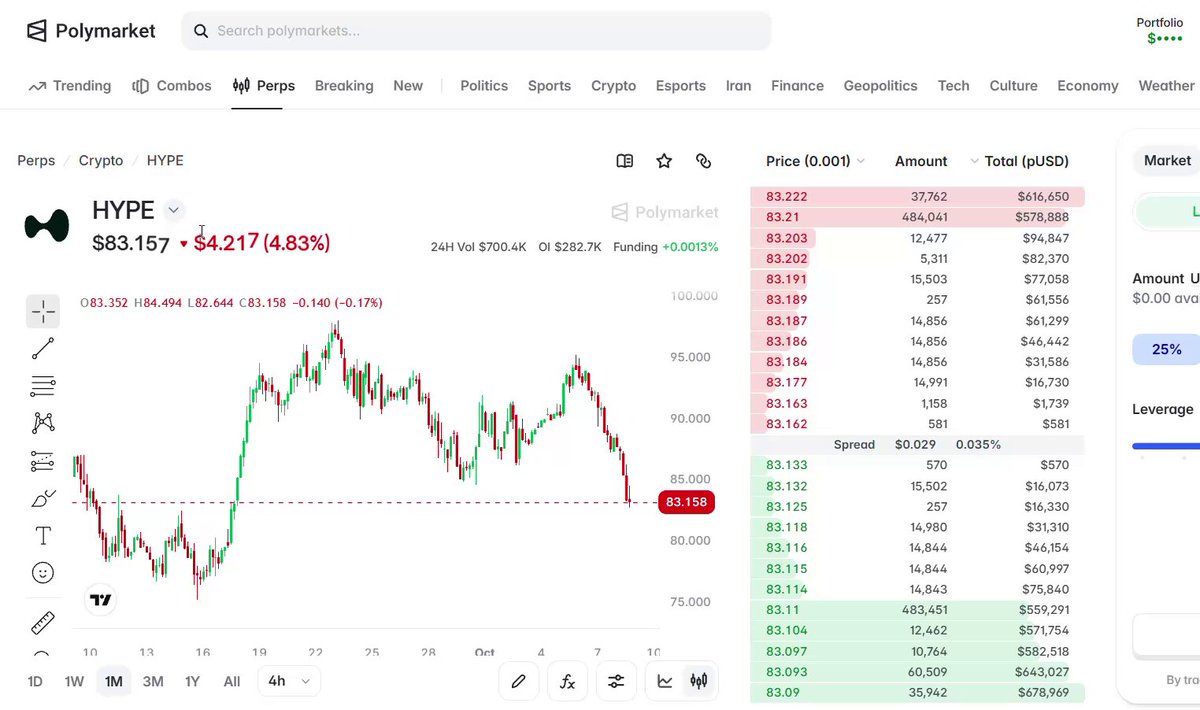This screenshot has height=710, width=1200.
Task: Open the Trending tab
Action: [70, 86]
